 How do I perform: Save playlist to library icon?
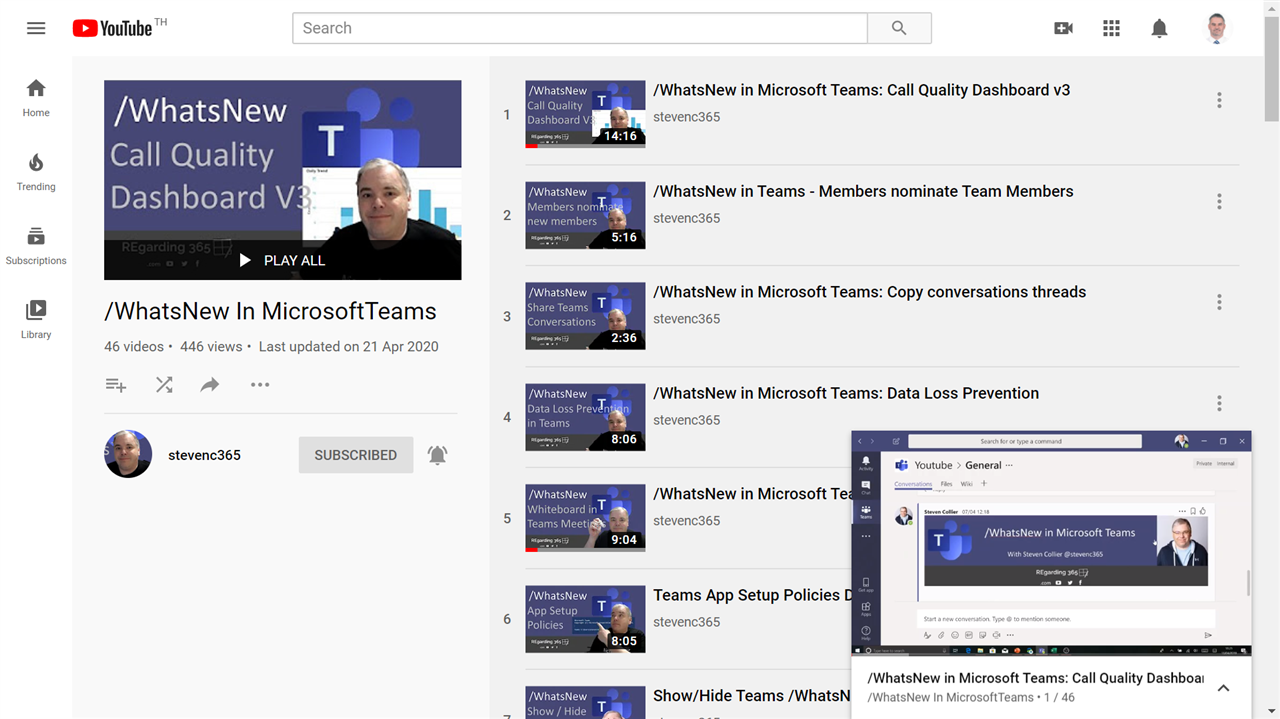pos(116,385)
